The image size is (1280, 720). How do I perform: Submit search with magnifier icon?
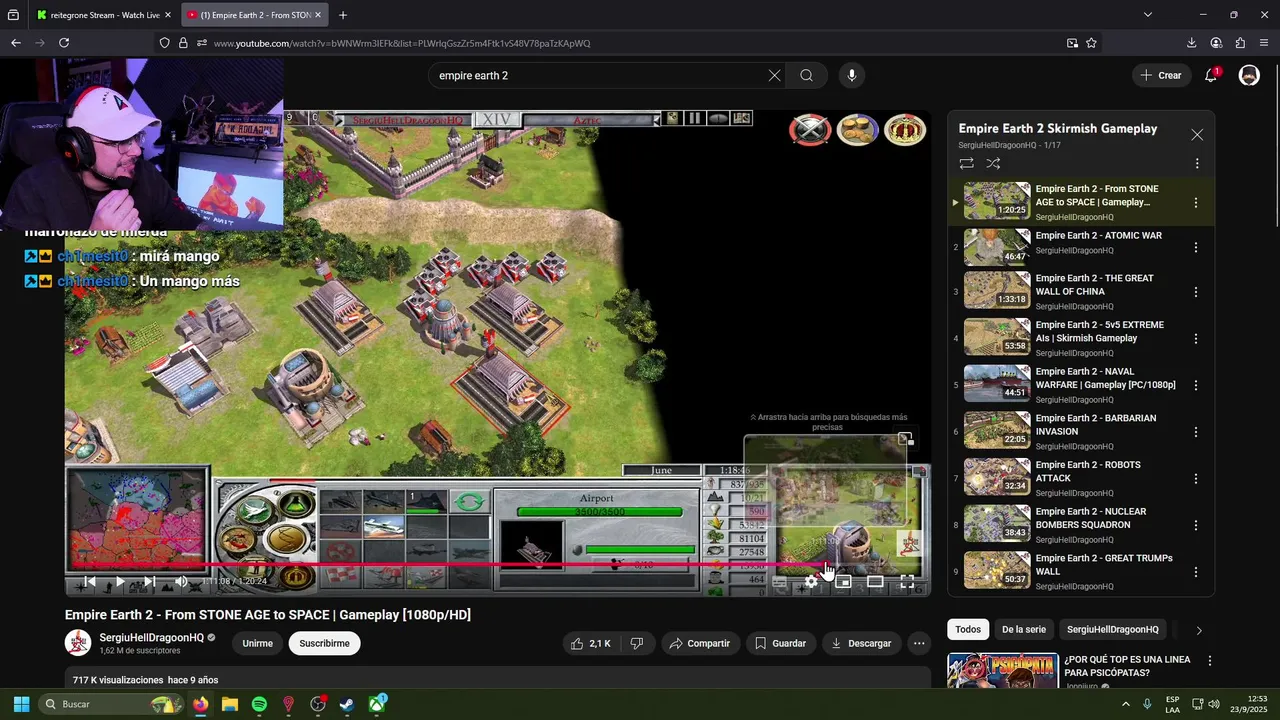[806, 75]
